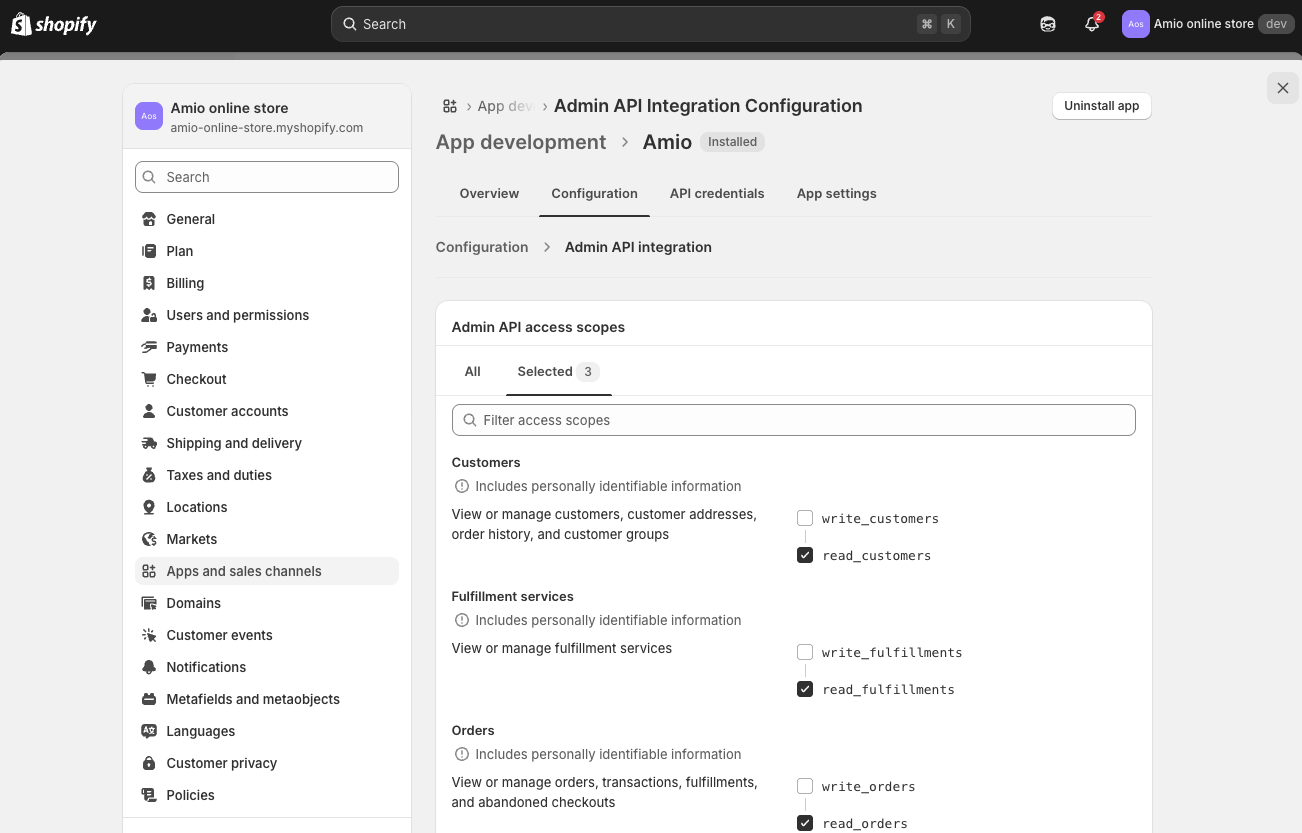Click the truncated App dev breadcrumb

coord(505,106)
